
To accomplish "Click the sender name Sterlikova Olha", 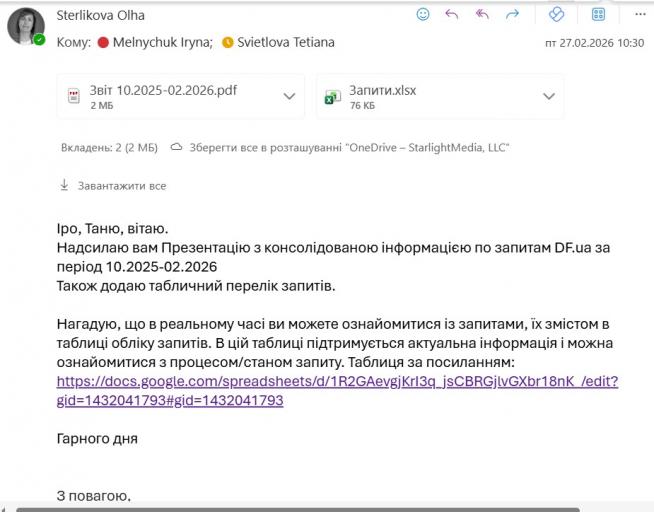I will tap(101, 15).
